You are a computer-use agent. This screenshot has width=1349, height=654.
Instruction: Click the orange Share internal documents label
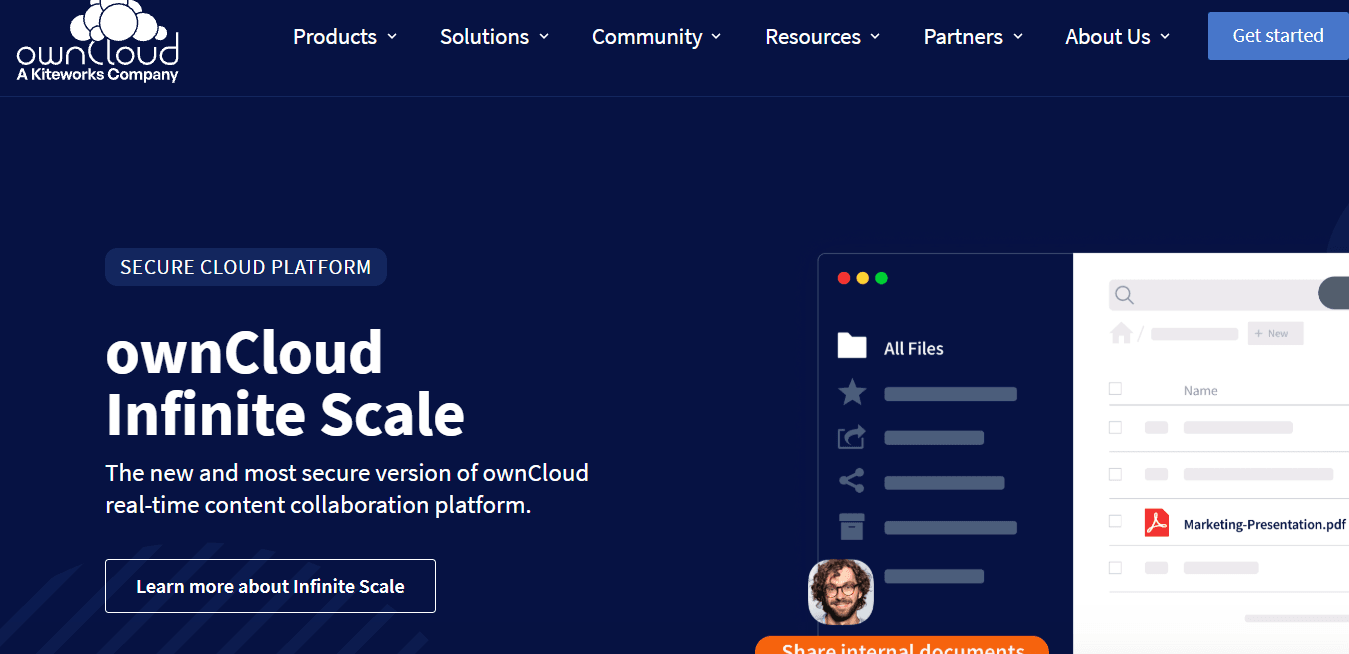(902, 647)
